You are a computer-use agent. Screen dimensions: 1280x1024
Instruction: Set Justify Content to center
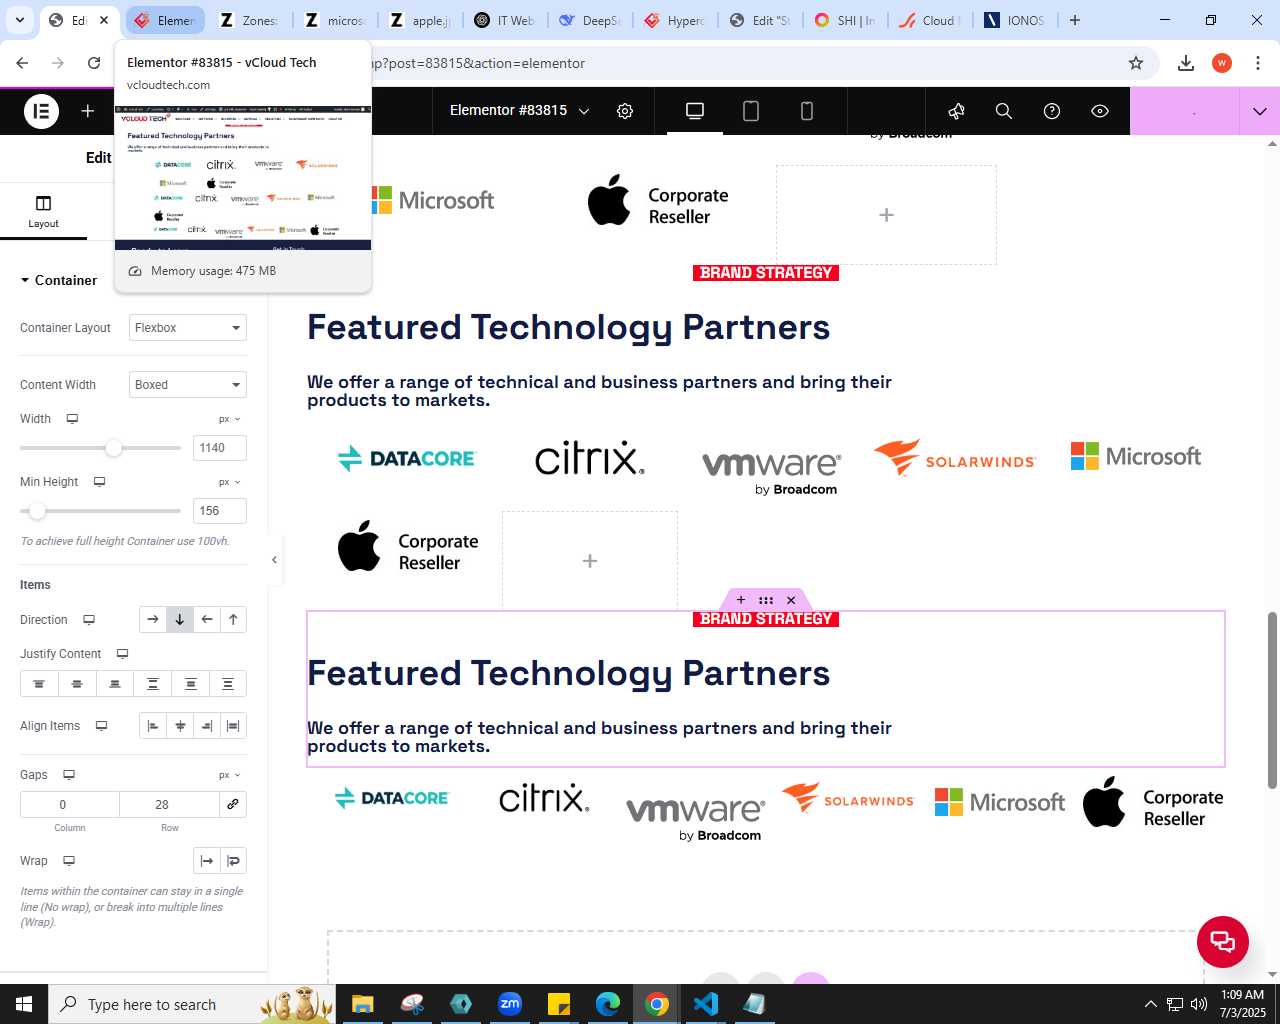pos(77,684)
